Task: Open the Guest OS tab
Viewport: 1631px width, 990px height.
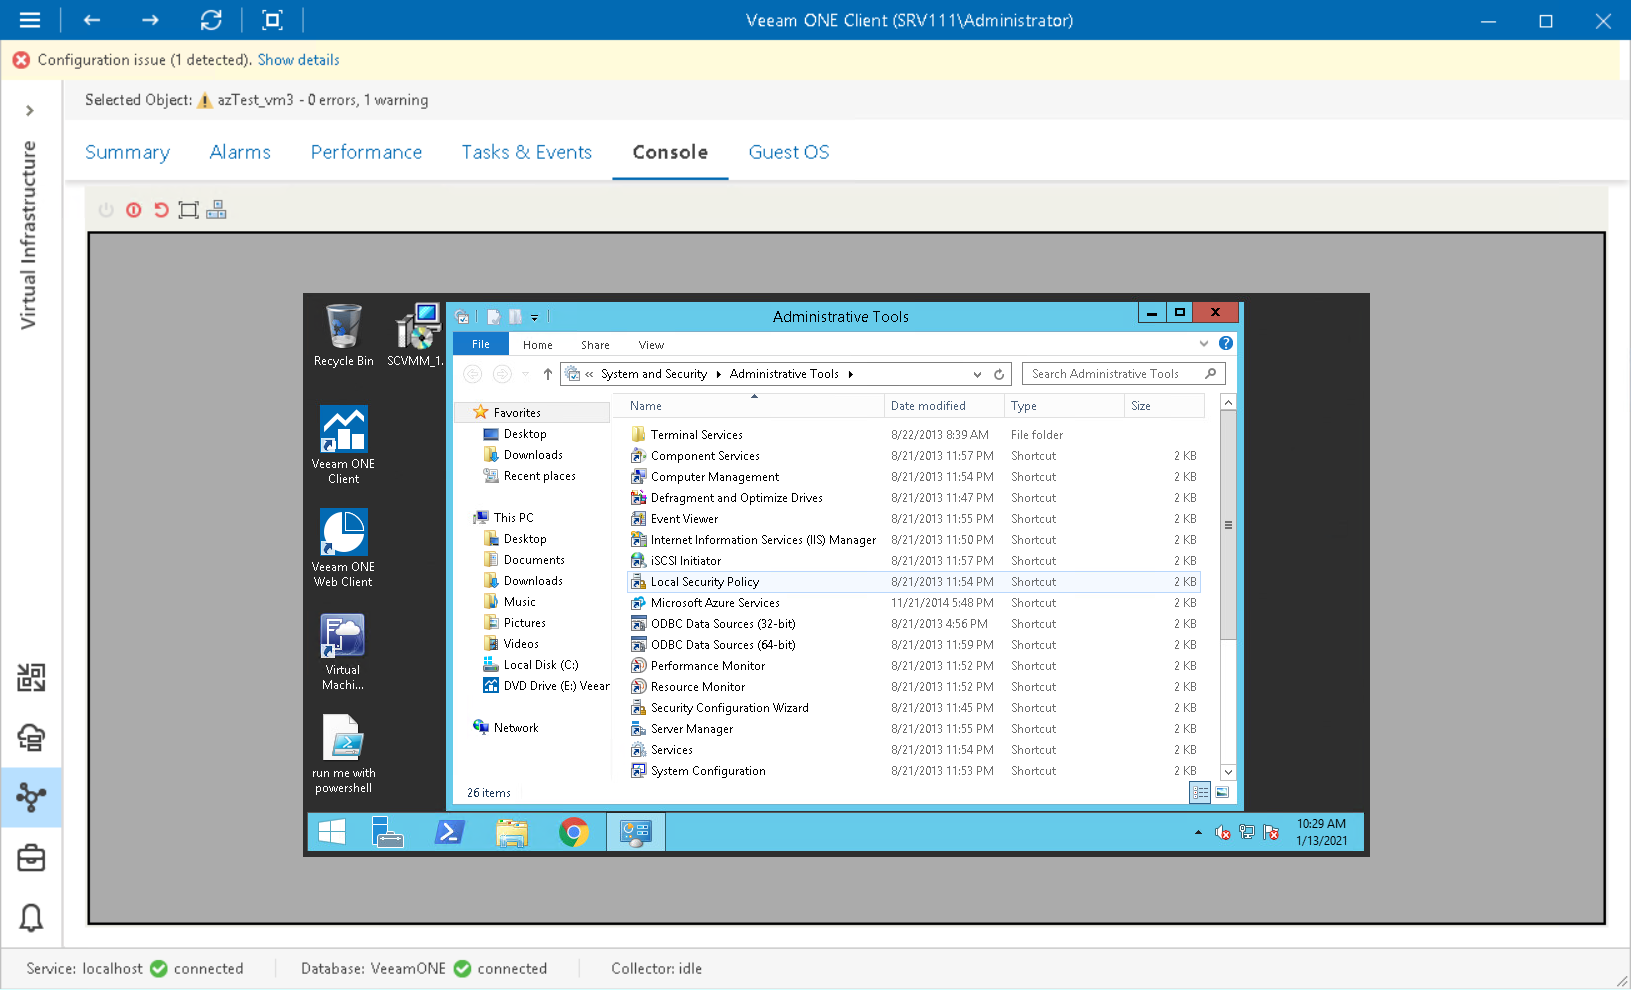Action: point(788,152)
